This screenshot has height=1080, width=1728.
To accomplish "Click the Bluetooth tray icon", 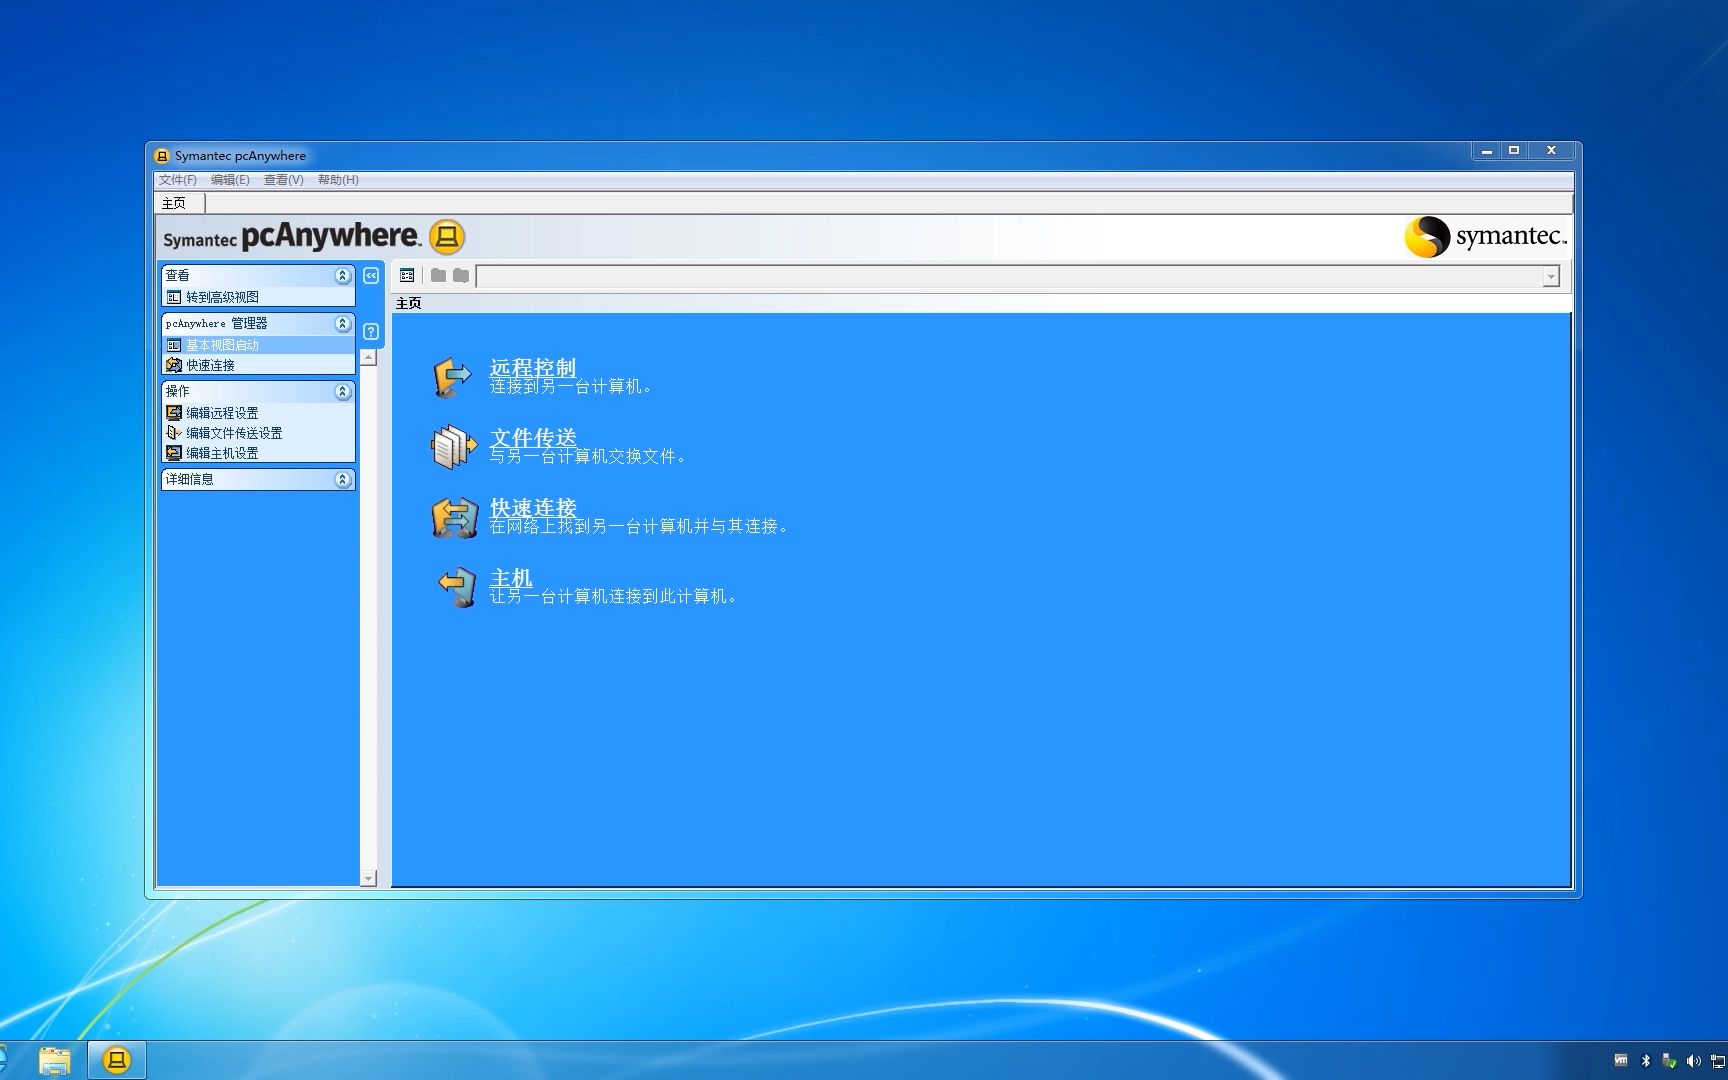I will 1645,1061.
